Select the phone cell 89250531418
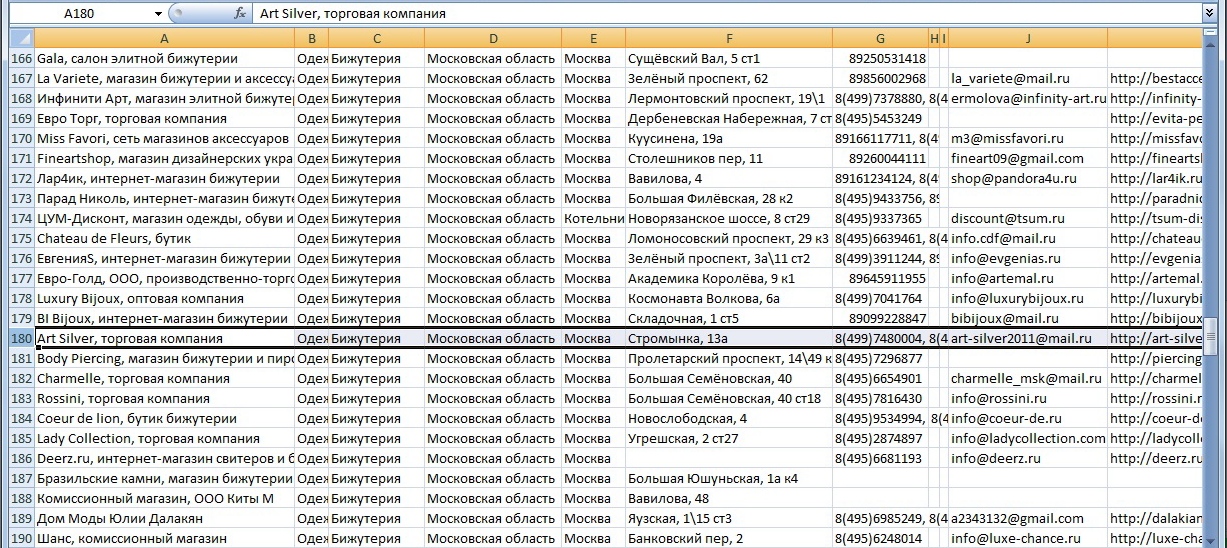 click(880, 59)
